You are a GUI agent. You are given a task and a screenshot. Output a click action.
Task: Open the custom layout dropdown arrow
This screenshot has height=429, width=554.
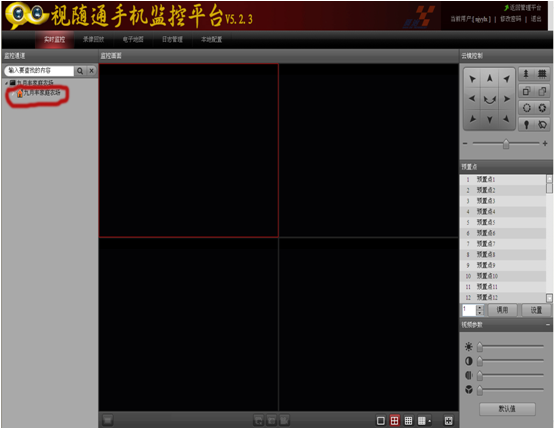coord(430,421)
